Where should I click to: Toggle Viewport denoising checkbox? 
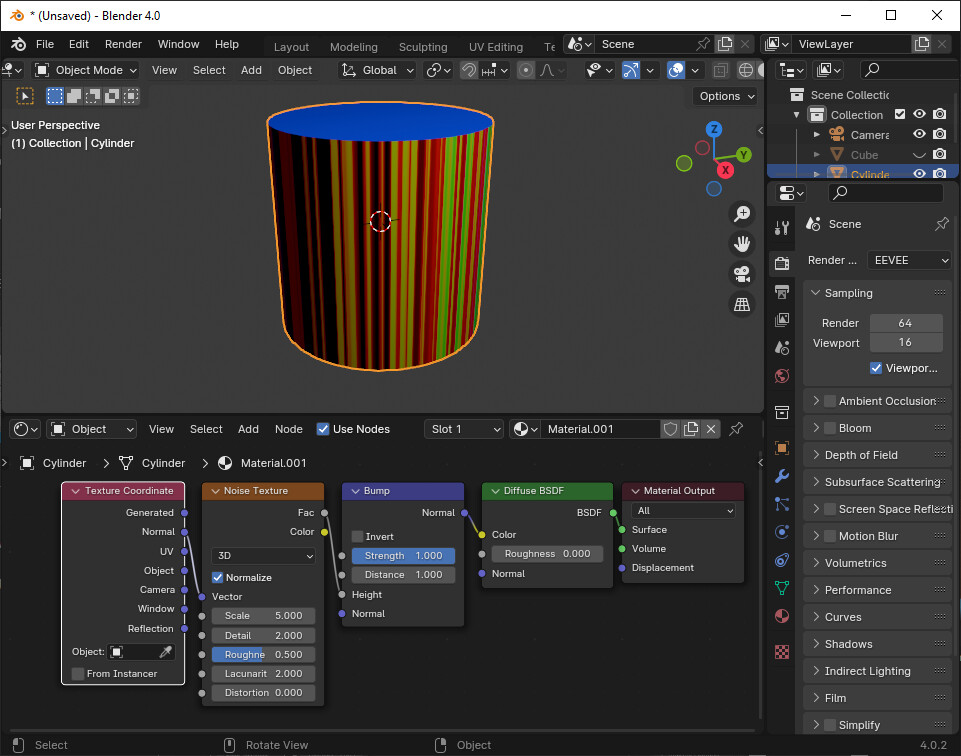[x=876, y=368]
